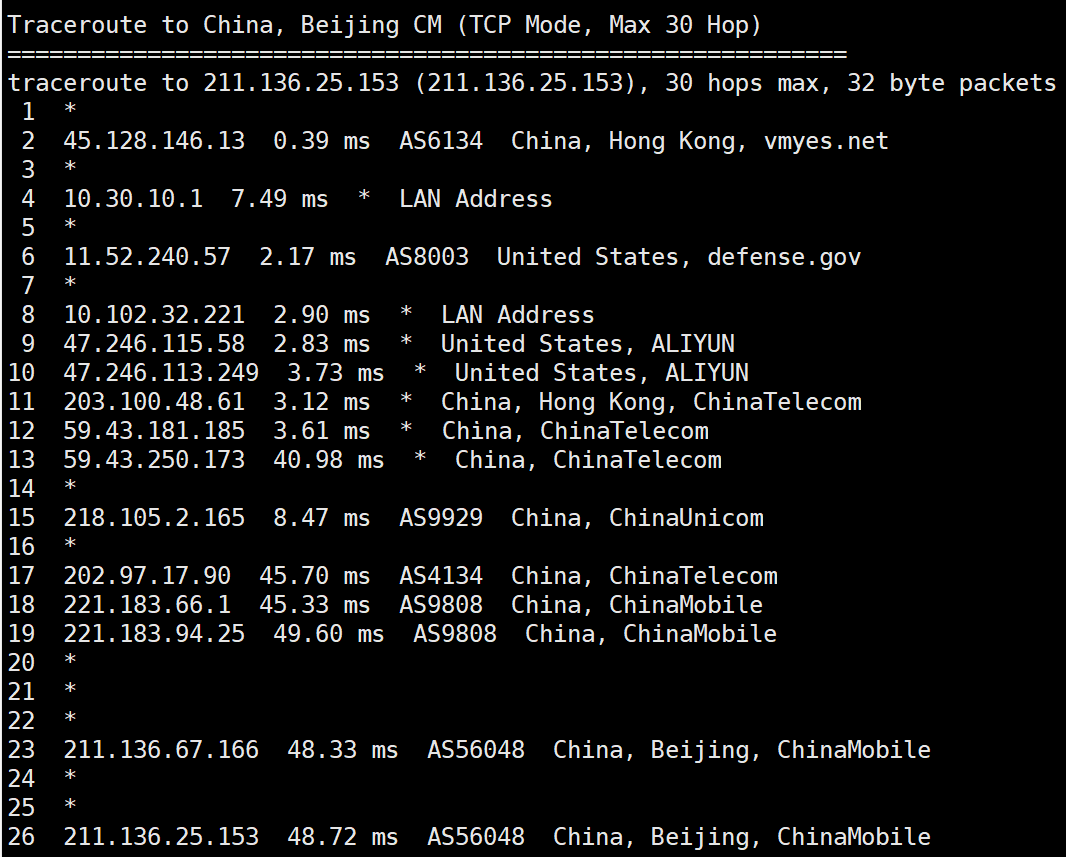Click the IP 59.43.181.185 on hop 12

154,431
